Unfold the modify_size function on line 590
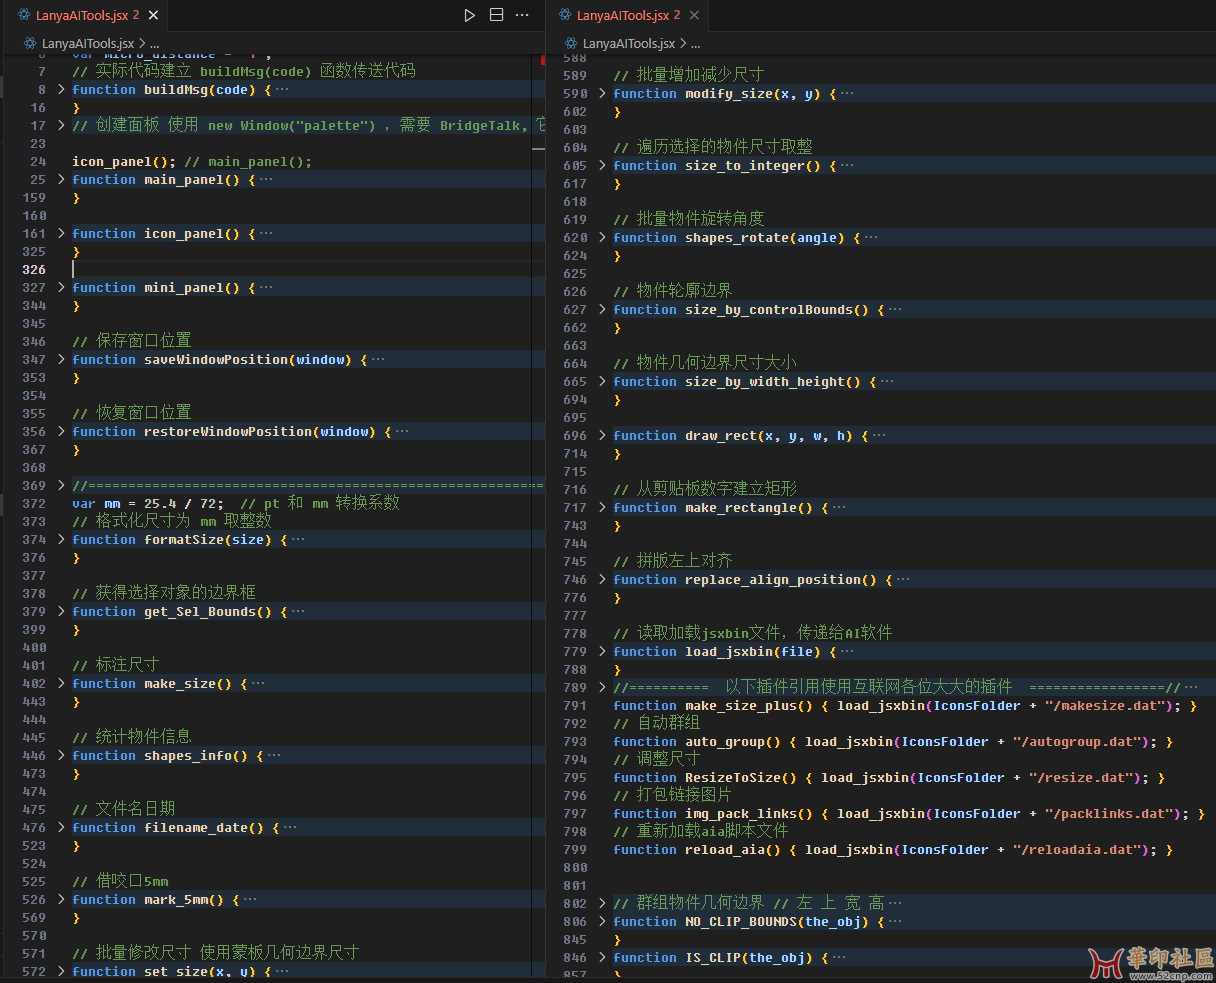The width and height of the screenshot is (1216, 983). [x=602, y=94]
